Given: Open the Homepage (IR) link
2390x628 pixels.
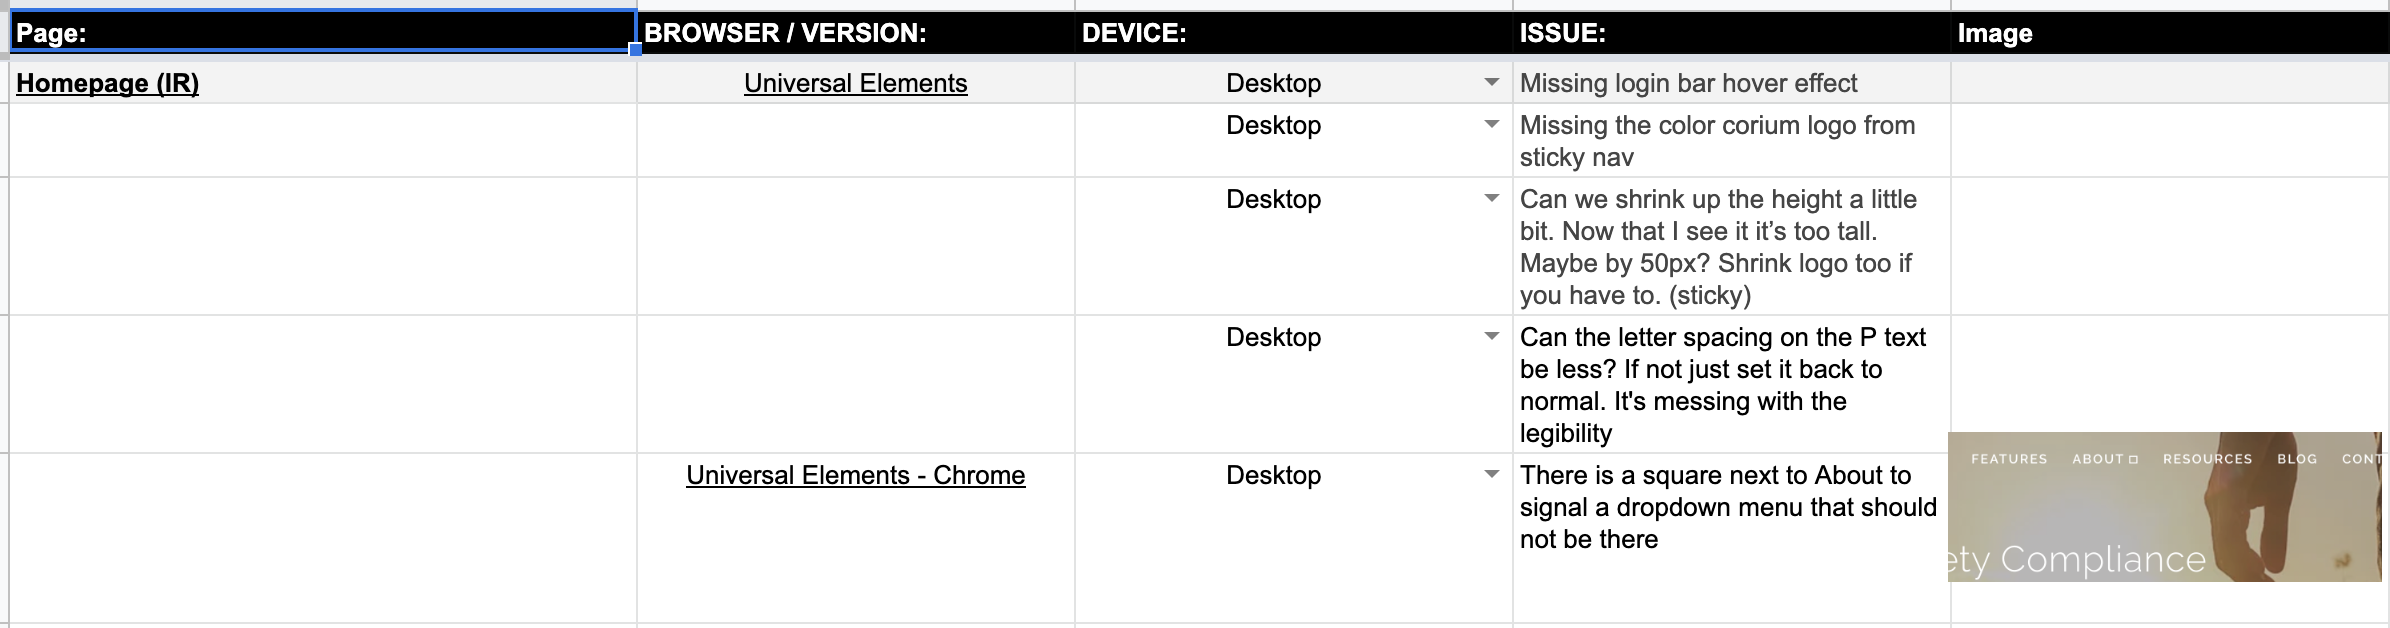Looking at the screenshot, I should 107,83.
